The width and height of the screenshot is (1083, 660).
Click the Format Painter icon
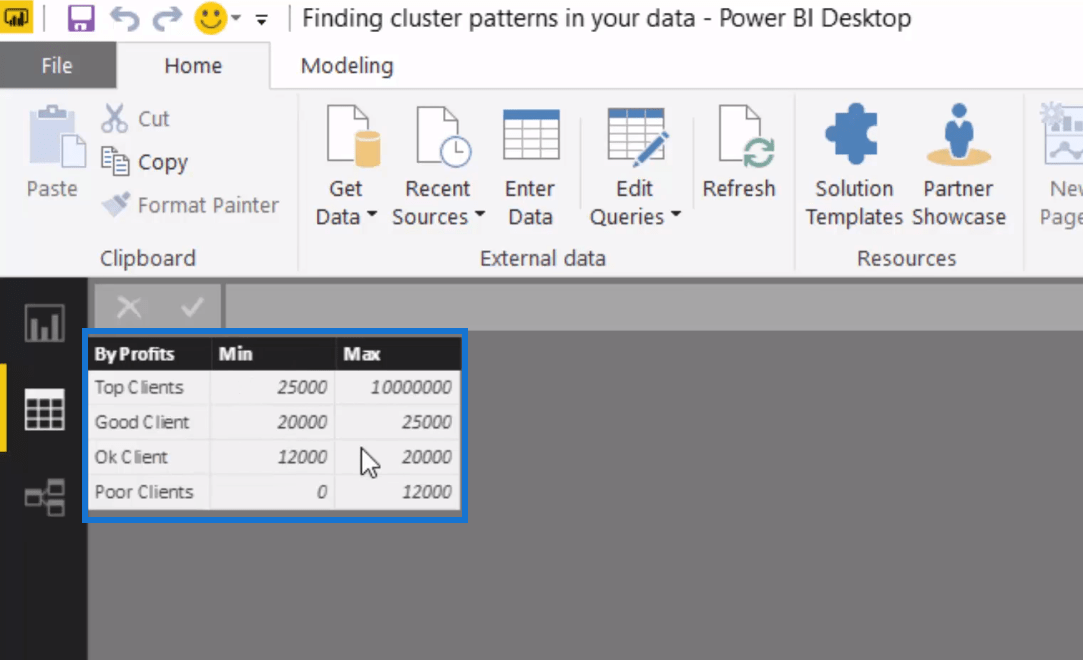[115, 204]
